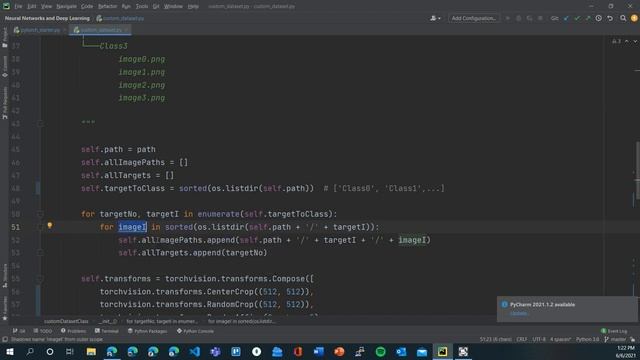The image size is (640, 360).
Task: Open the Navigate menu
Action: [67, 6]
